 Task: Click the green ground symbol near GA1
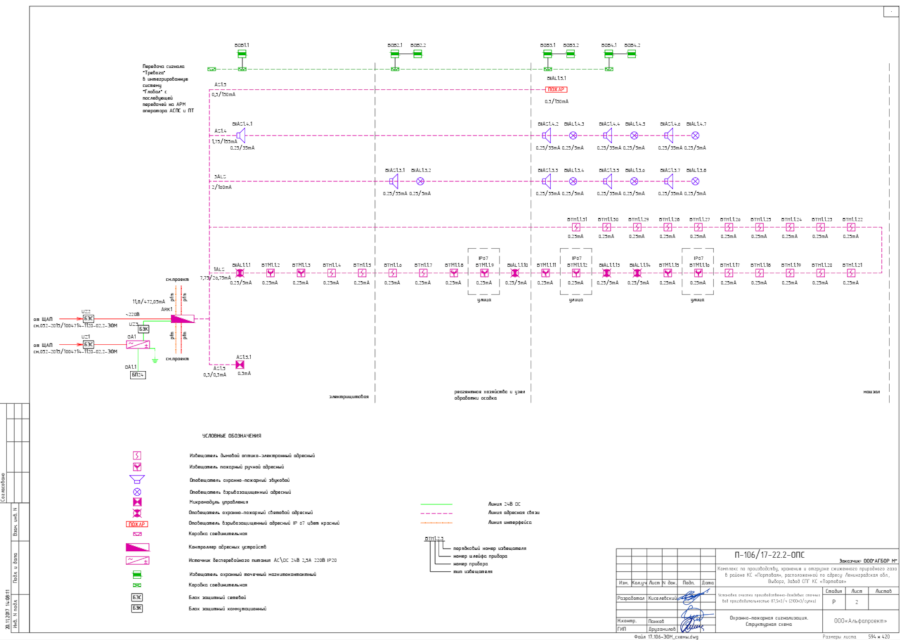coord(154,359)
